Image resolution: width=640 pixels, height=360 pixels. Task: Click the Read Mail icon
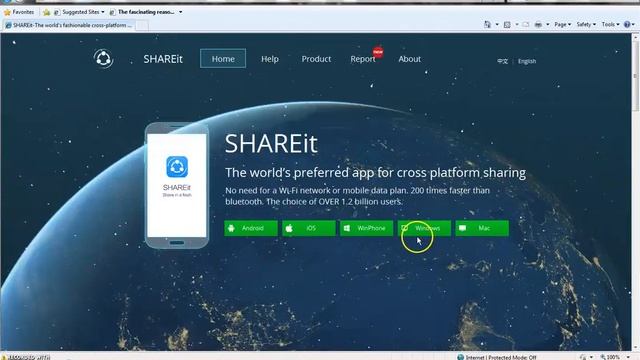[x=526, y=24]
